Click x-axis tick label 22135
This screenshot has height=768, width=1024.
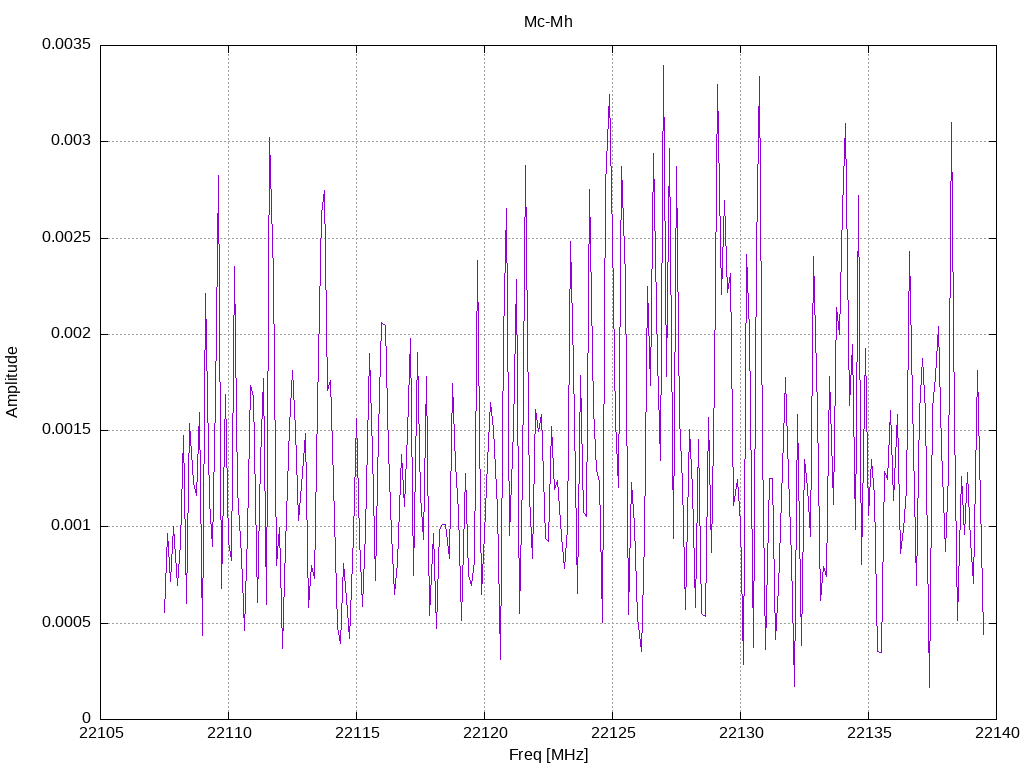(x=869, y=733)
